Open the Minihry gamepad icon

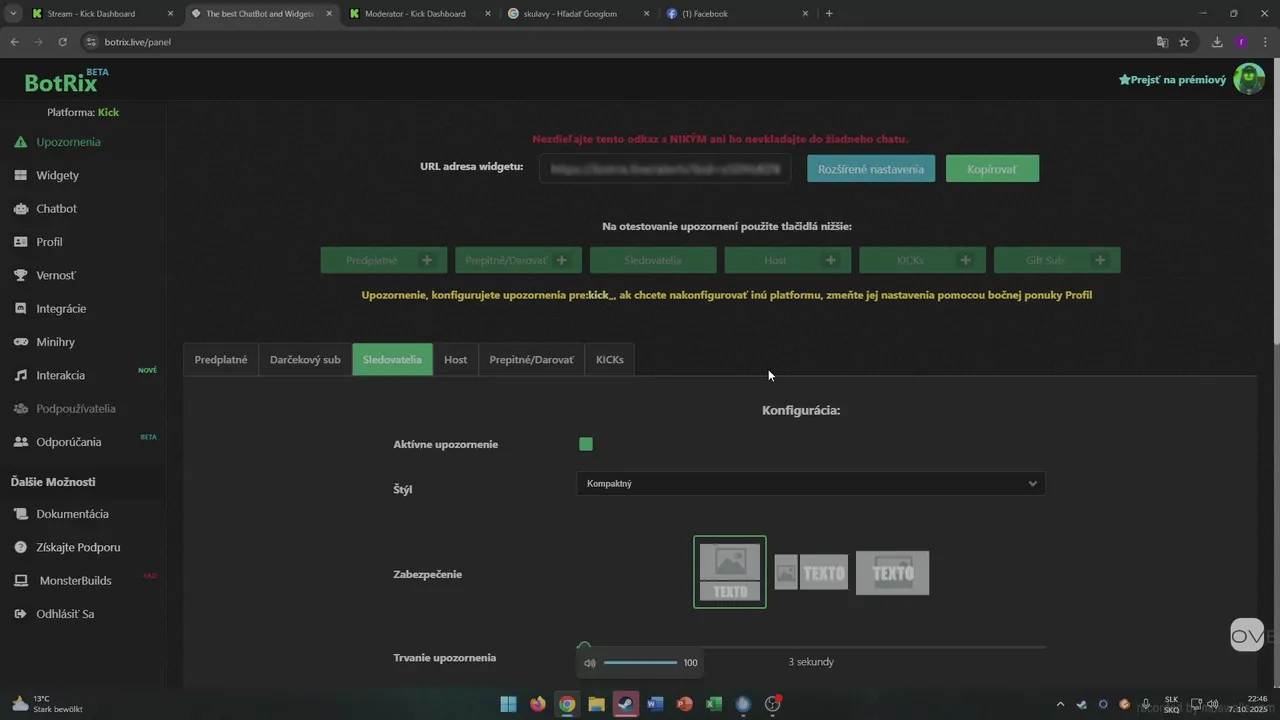click(x=20, y=342)
